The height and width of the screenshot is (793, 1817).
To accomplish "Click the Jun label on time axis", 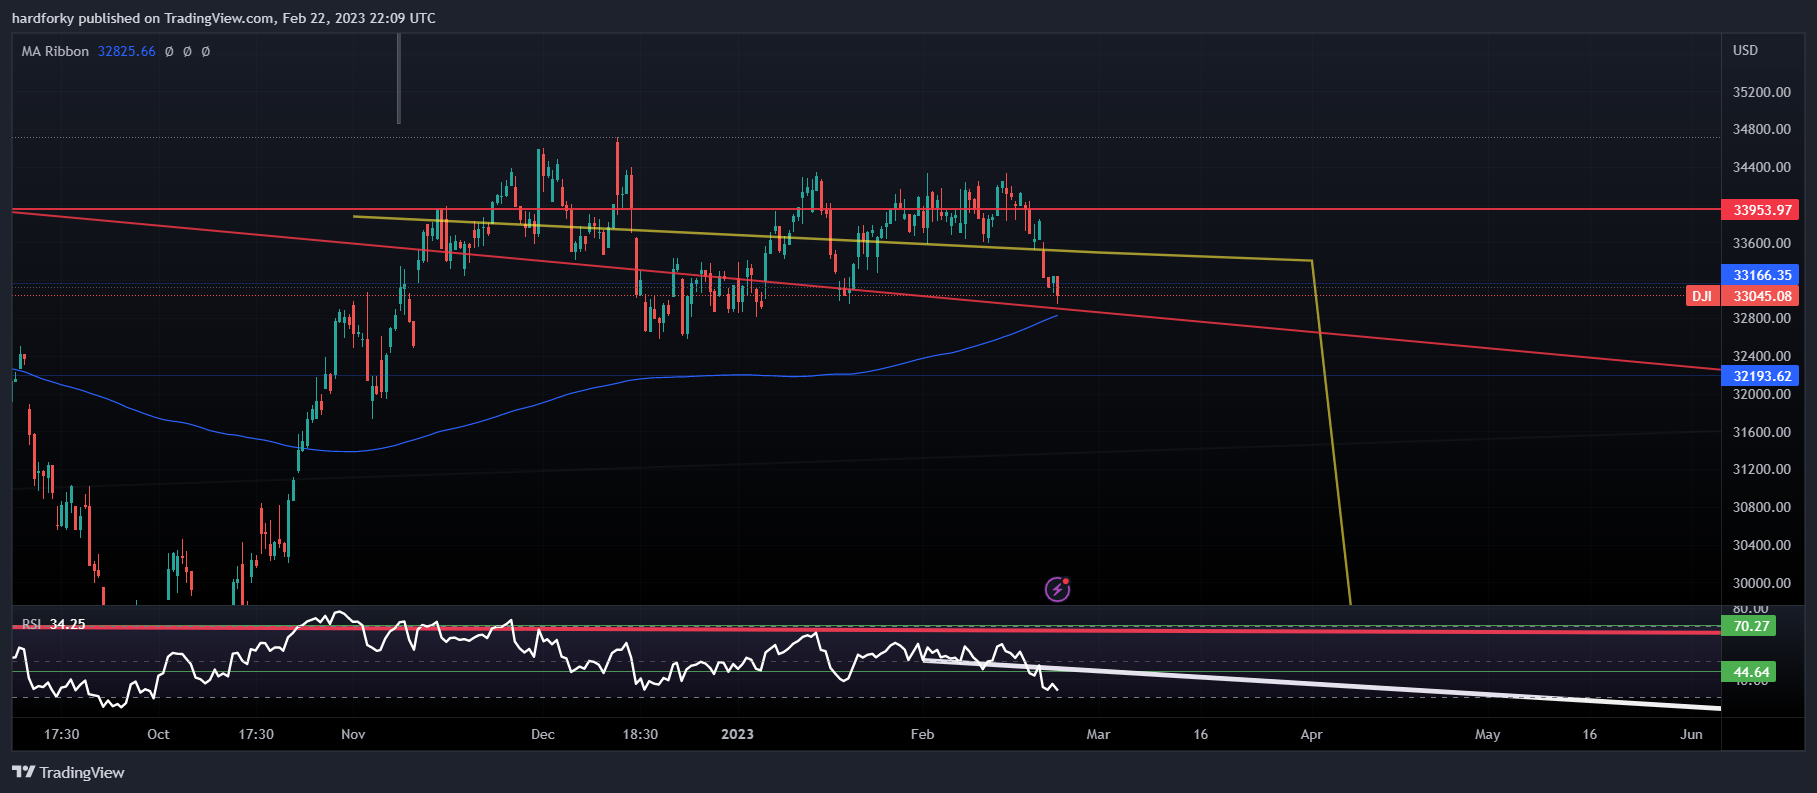I will point(1691,734).
